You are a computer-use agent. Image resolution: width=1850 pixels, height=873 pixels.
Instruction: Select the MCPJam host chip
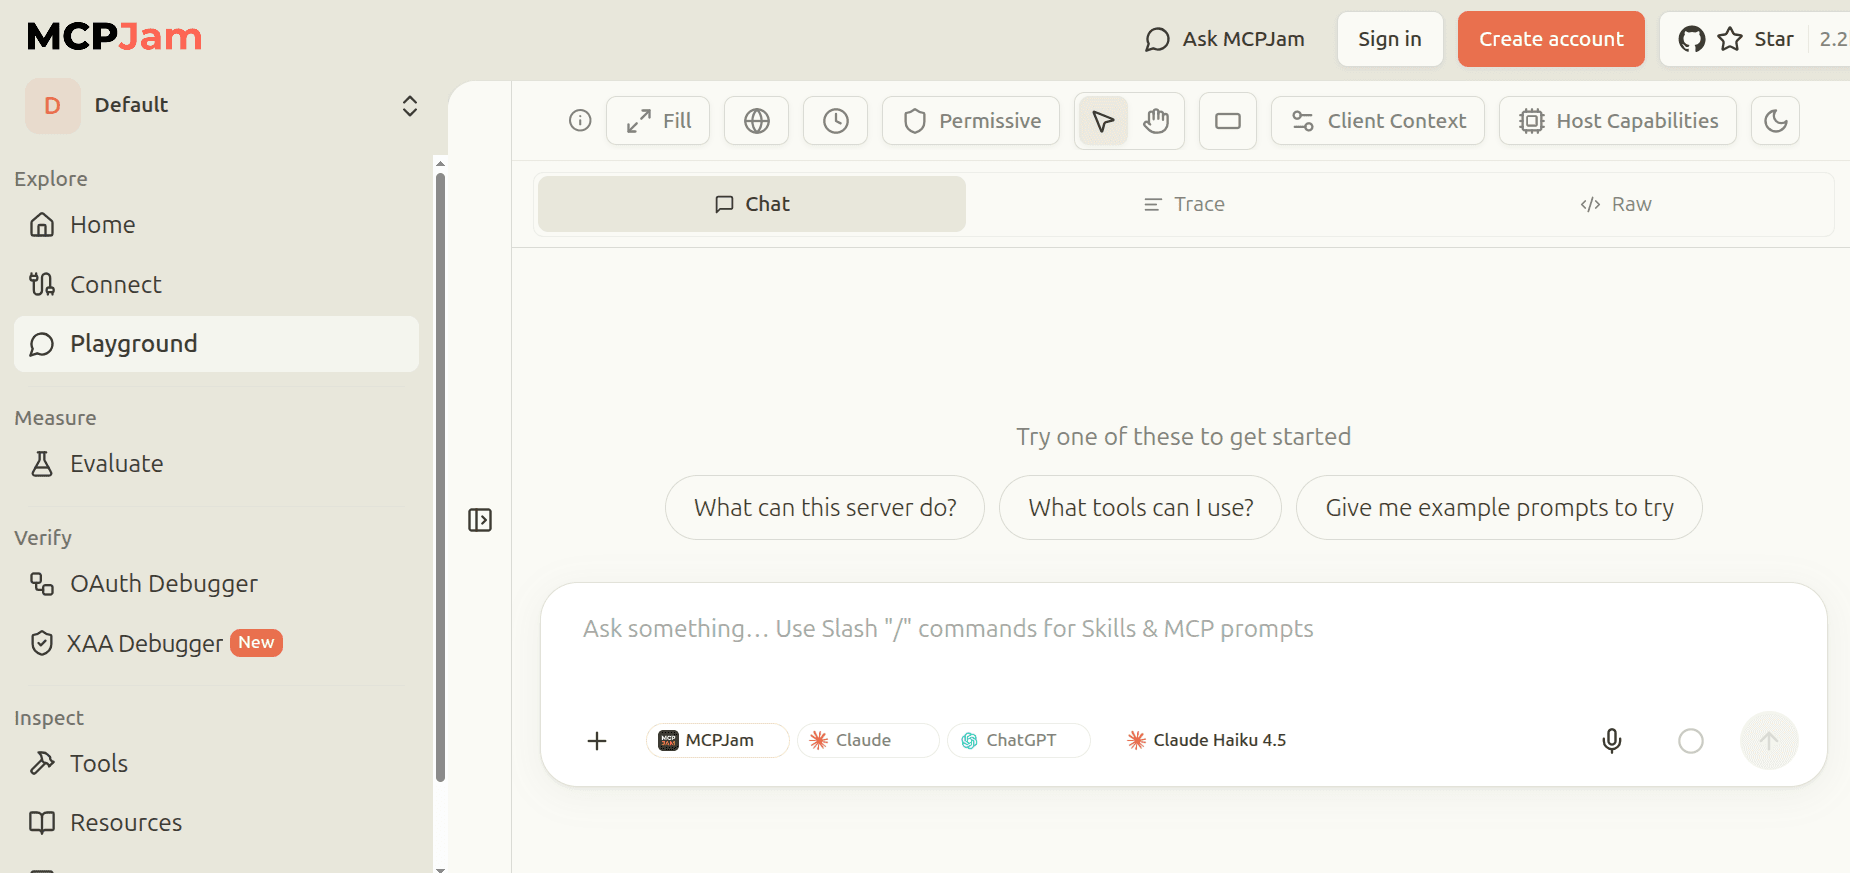point(718,741)
